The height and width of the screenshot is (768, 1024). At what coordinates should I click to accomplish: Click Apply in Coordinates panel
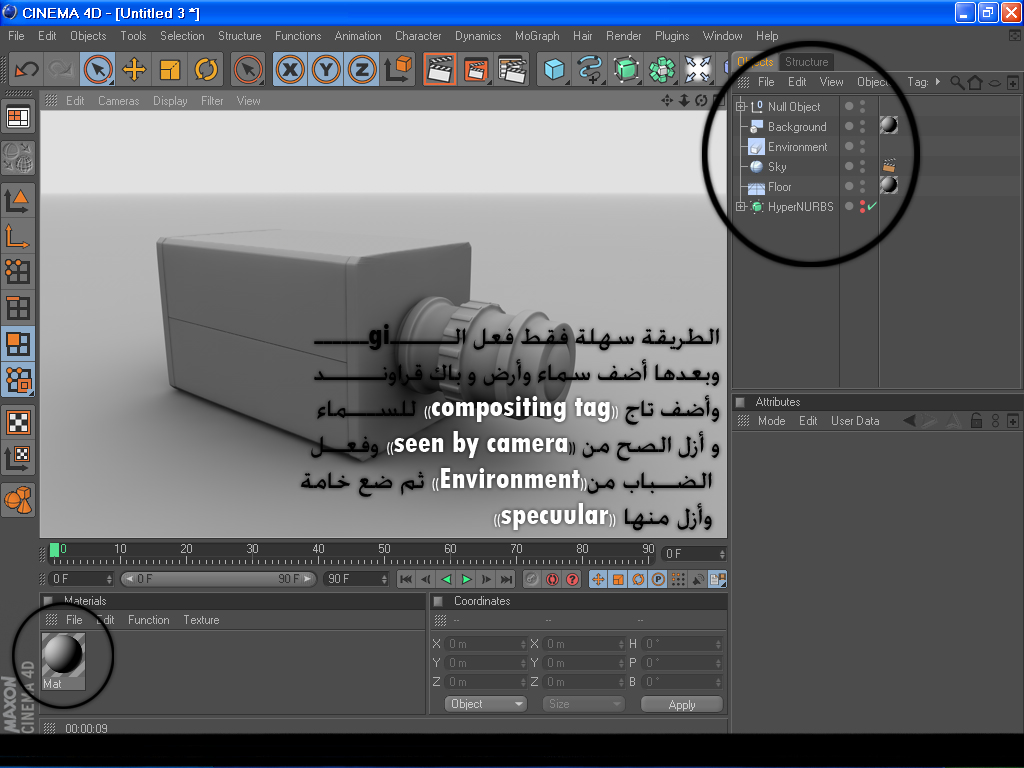coord(682,705)
